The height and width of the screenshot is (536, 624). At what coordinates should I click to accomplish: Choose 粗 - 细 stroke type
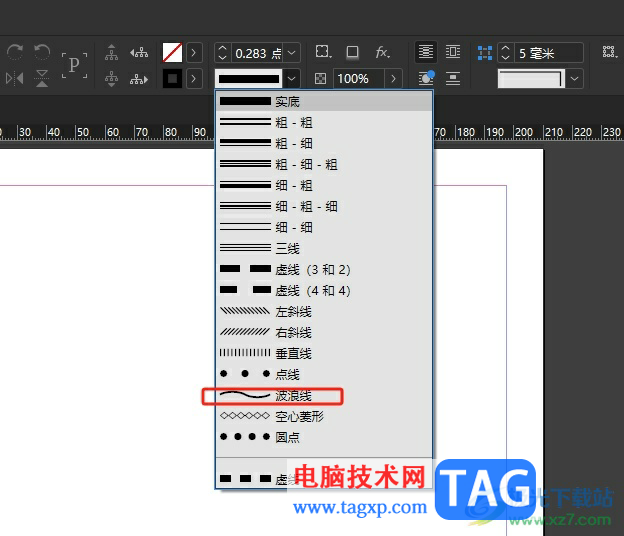point(324,143)
